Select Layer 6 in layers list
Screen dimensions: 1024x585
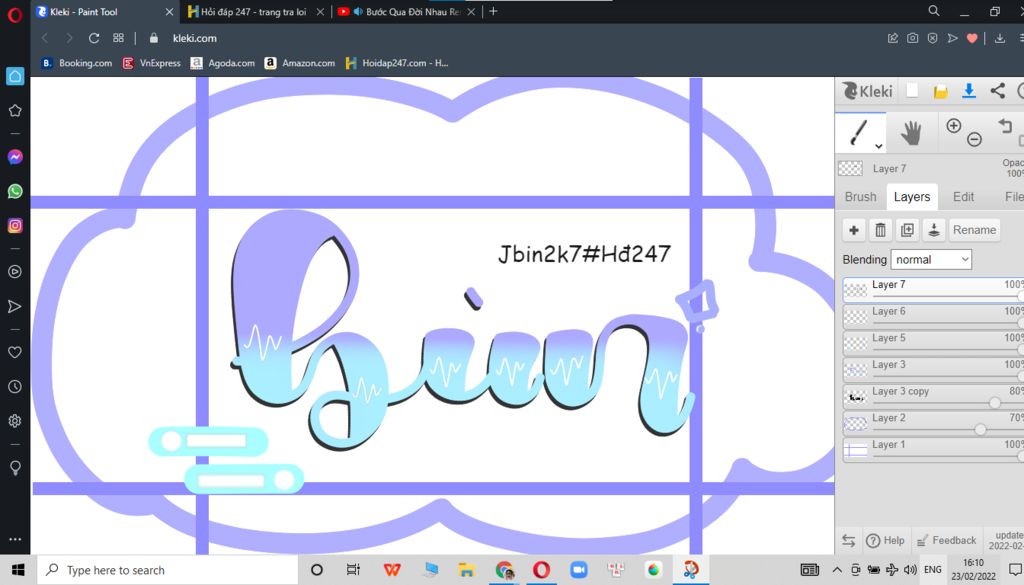(x=933, y=316)
